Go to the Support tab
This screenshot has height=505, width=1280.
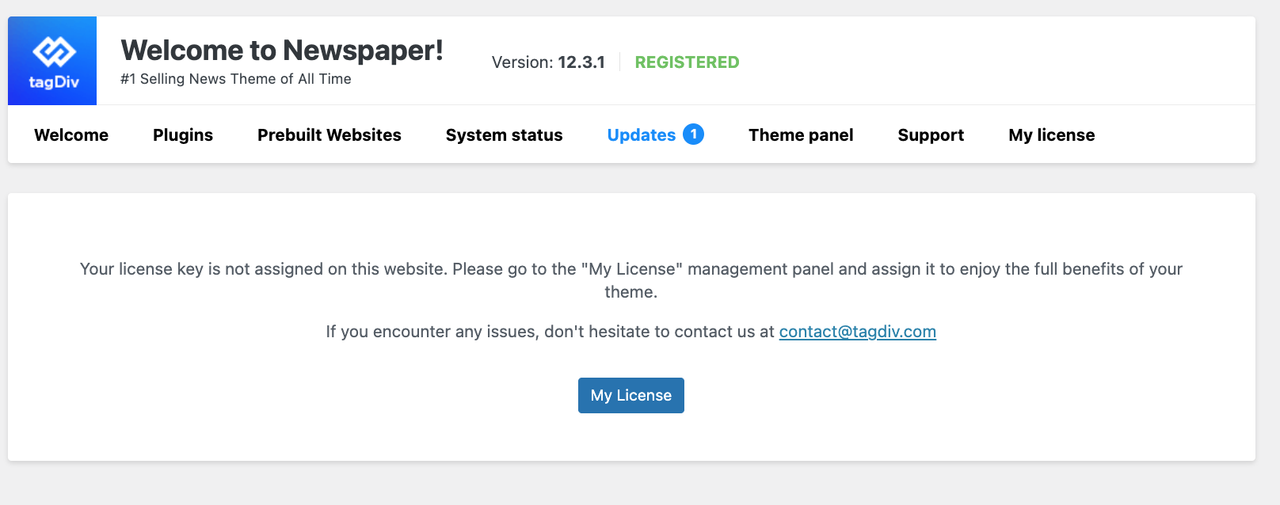tap(931, 135)
